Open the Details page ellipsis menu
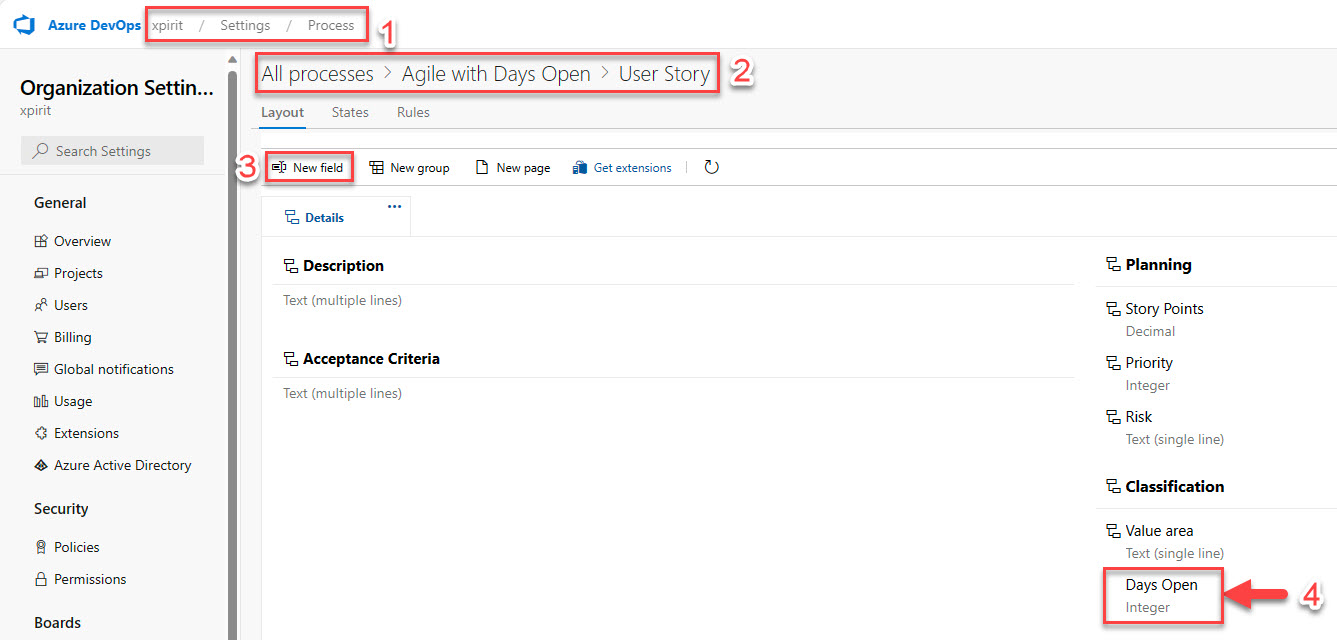Image resolution: width=1337 pixels, height=640 pixels. click(394, 206)
